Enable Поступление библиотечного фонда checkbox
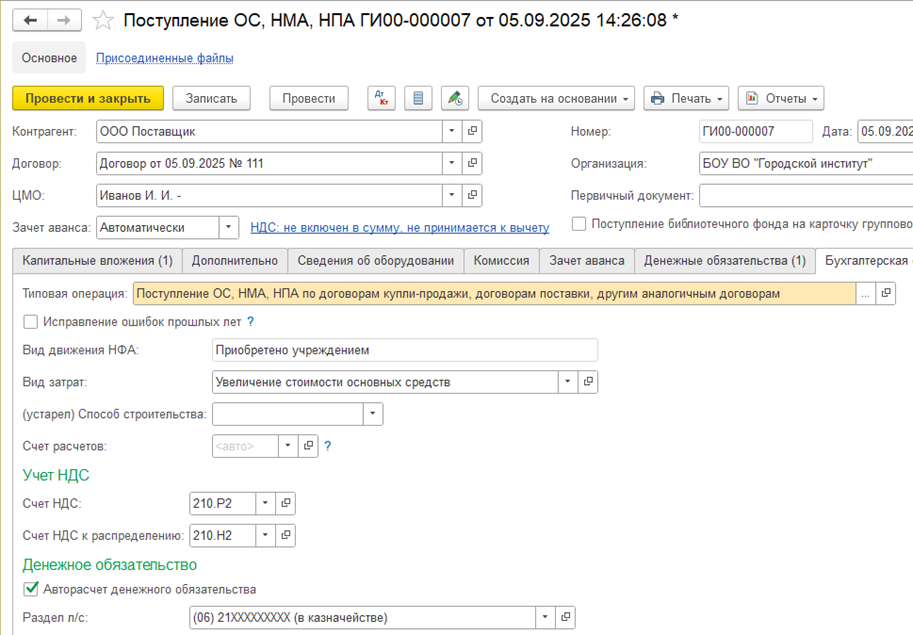913x635 pixels. tap(579, 224)
